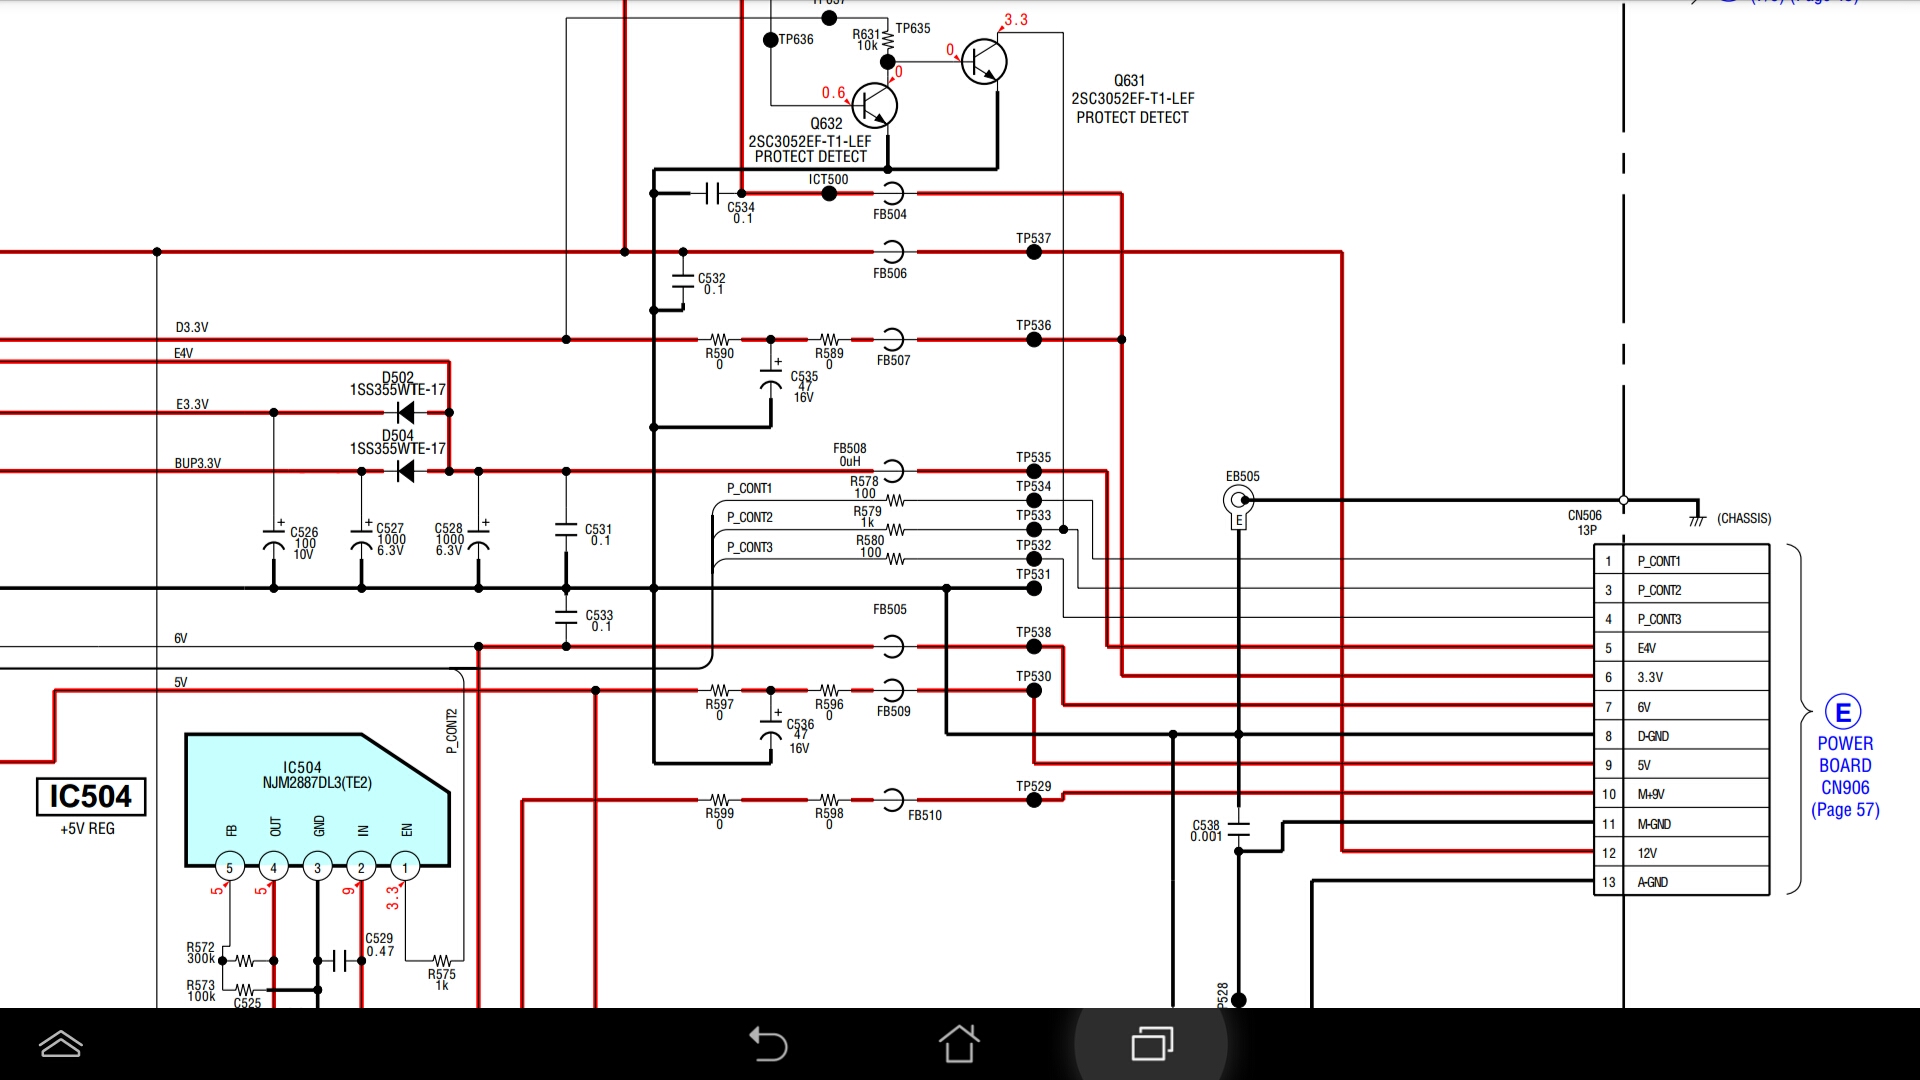Click the C526 capacitor symbol
This screenshot has width=1920, height=1080.
point(274,538)
